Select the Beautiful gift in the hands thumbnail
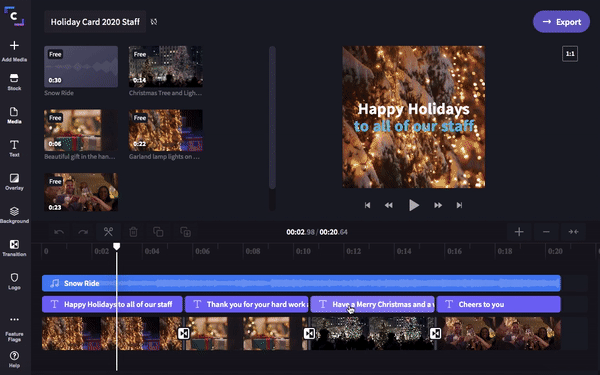This screenshot has width=600, height=375. coord(81,130)
